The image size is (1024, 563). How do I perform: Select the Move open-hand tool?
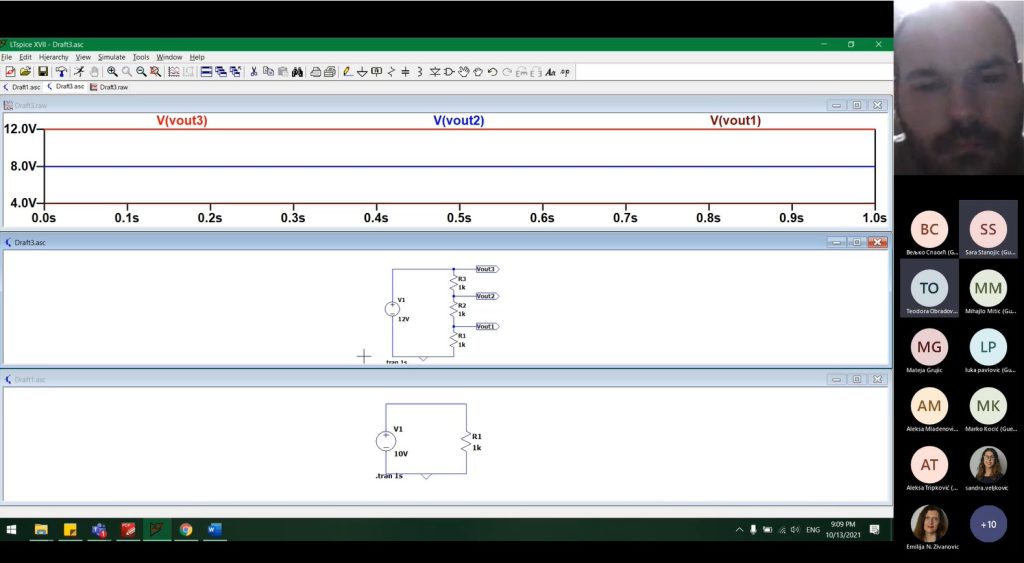pos(464,72)
